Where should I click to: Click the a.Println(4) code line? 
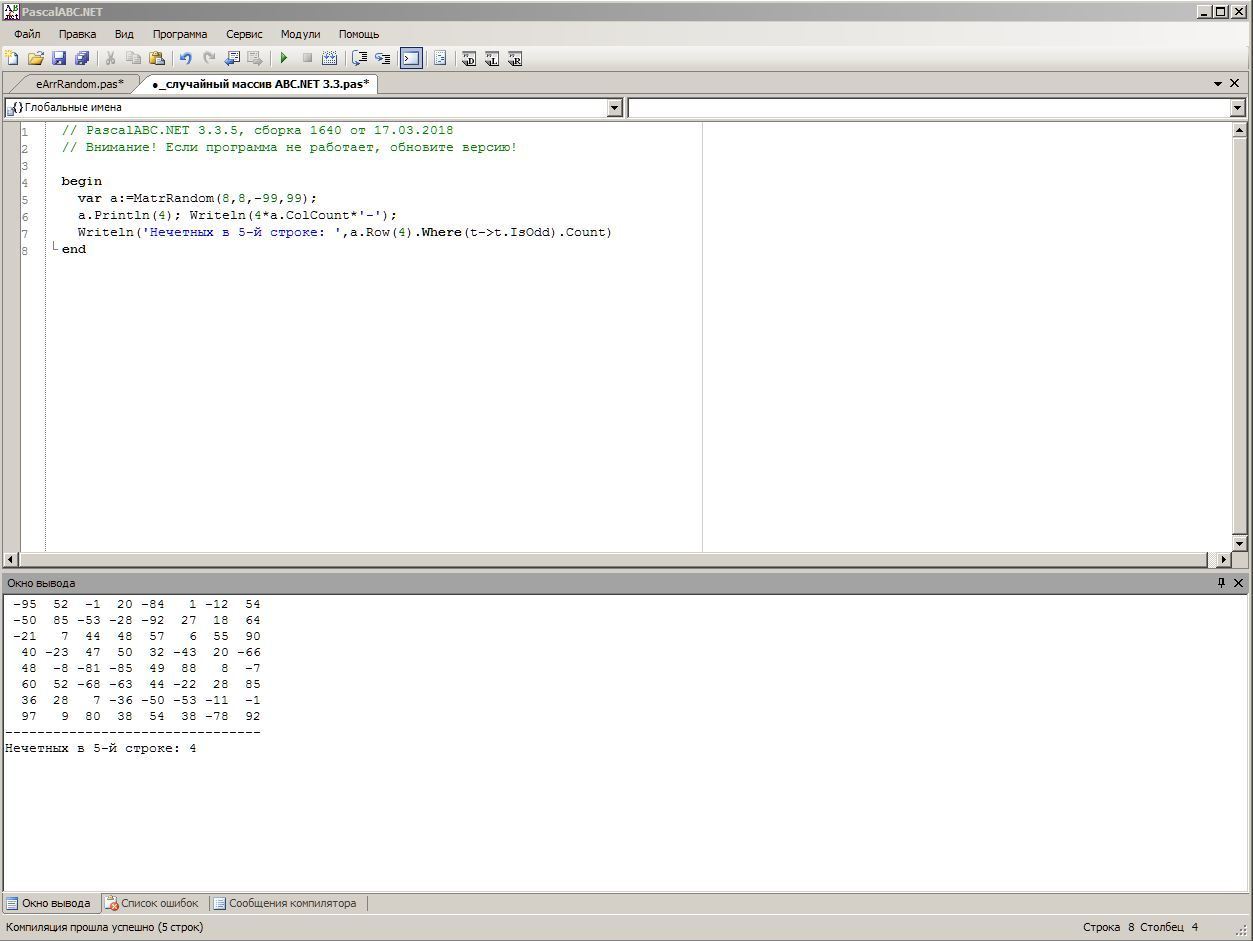237,215
